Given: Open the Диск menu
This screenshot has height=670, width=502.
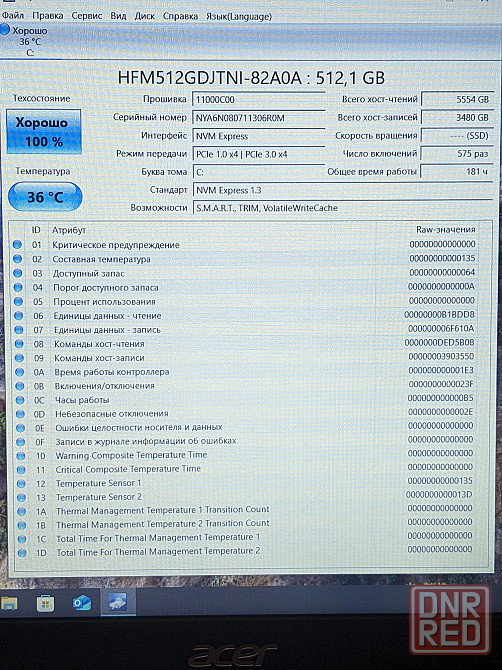Looking at the screenshot, I should coord(145,16).
